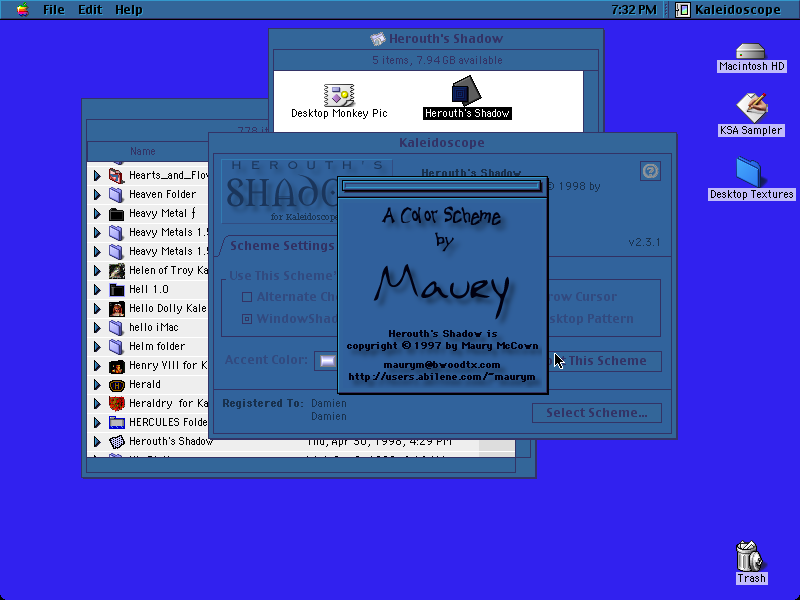Click the menu bar clock
Image resolution: width=800 pixels, height=600 pixels.
[x=633, y=10]
